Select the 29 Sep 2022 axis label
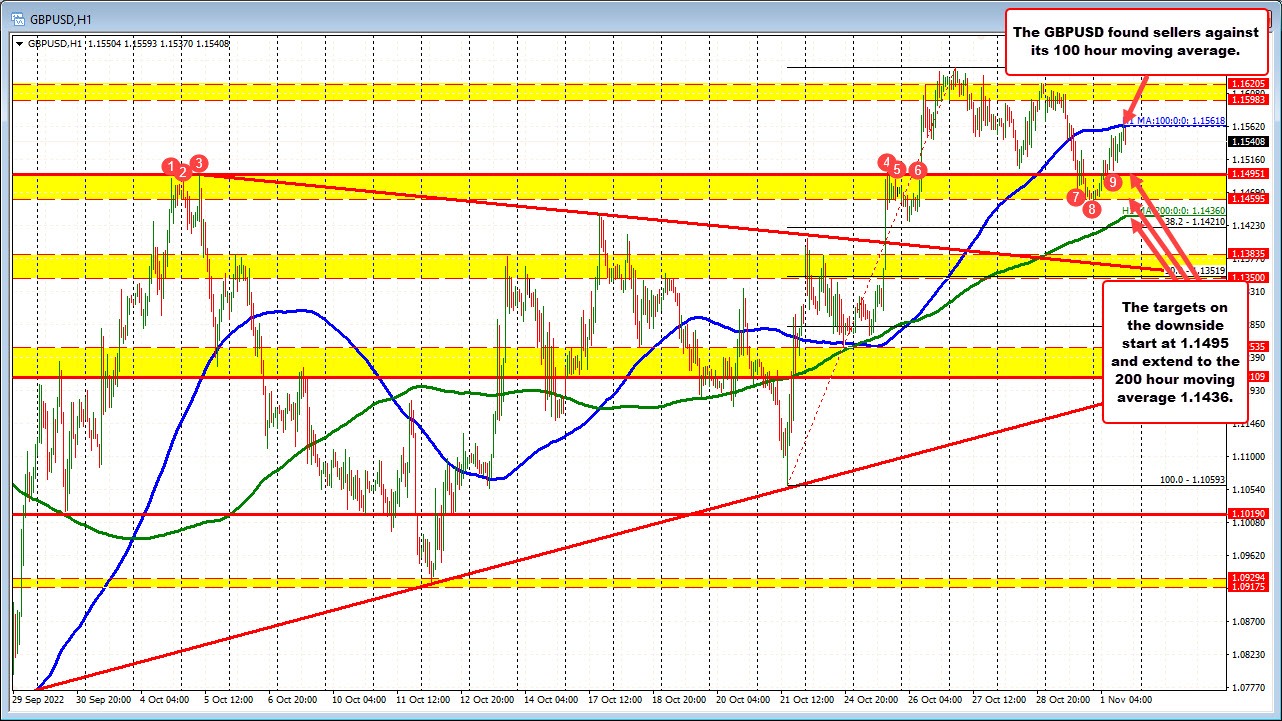 [x=38, y=701]
